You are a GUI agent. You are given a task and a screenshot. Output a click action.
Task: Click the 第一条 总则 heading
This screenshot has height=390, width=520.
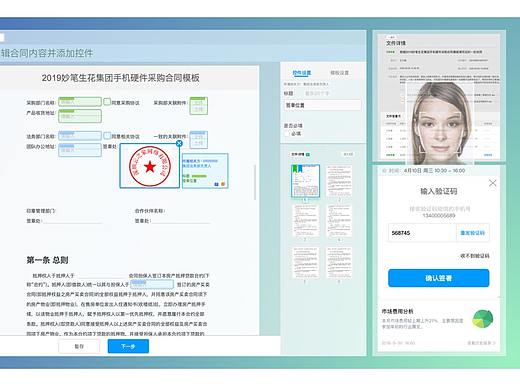tap(47, 260)
